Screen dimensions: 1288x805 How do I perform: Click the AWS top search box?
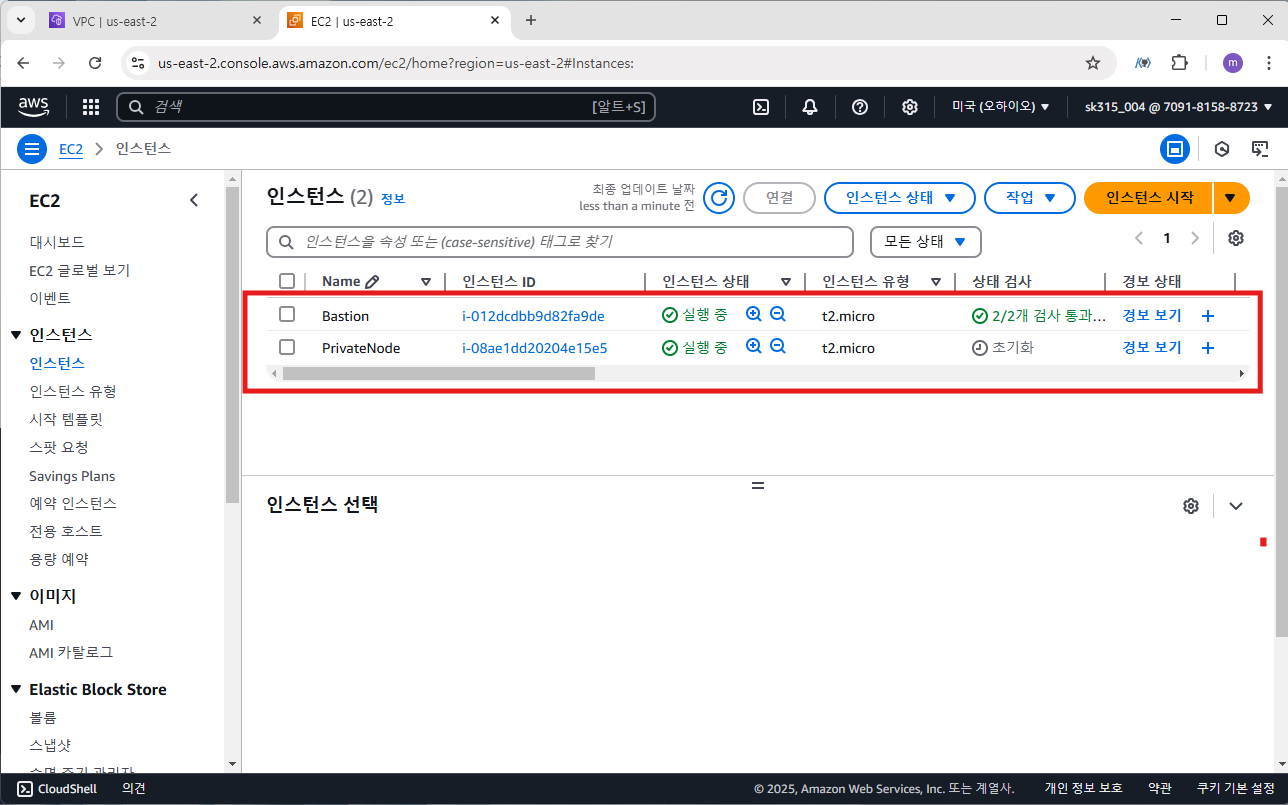click(386, 107)
